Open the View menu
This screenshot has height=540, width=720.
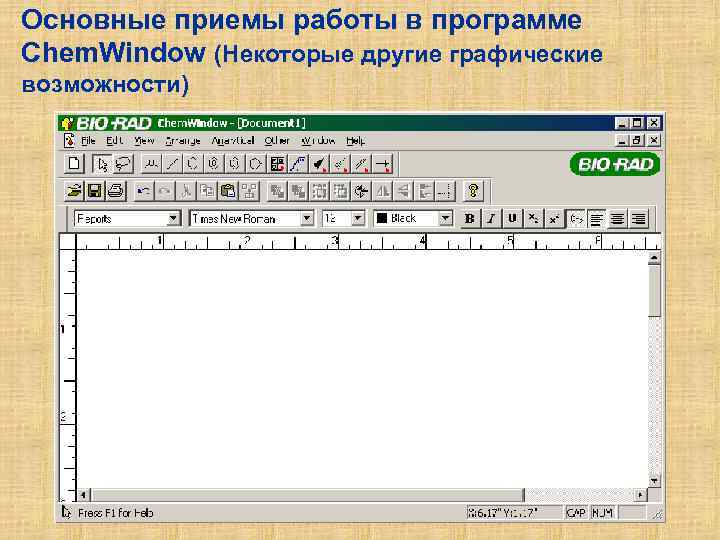(x=144, y=141)
